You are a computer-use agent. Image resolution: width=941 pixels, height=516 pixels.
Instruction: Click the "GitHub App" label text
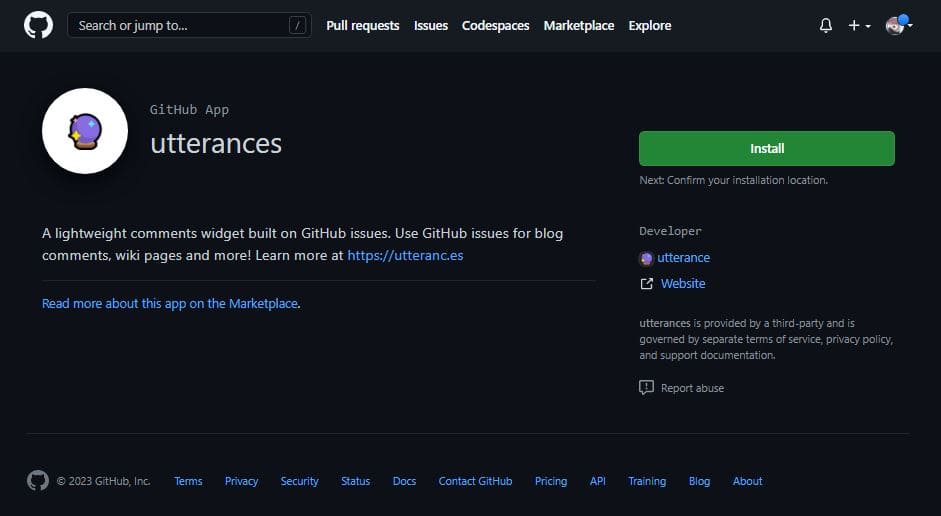189,110
